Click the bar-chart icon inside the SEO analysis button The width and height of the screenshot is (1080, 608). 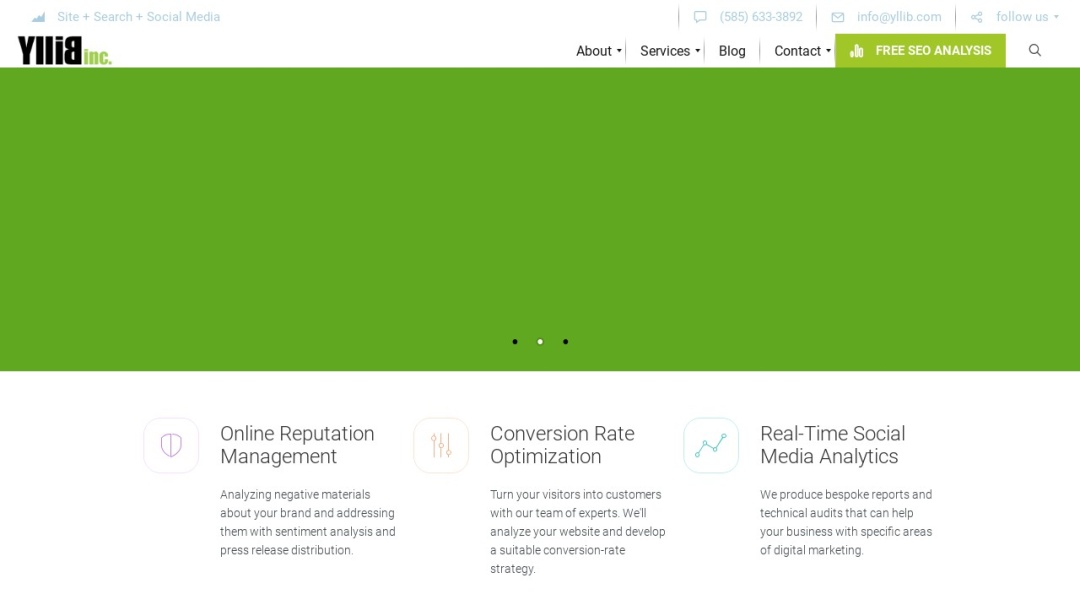click(x=858, y=50)
